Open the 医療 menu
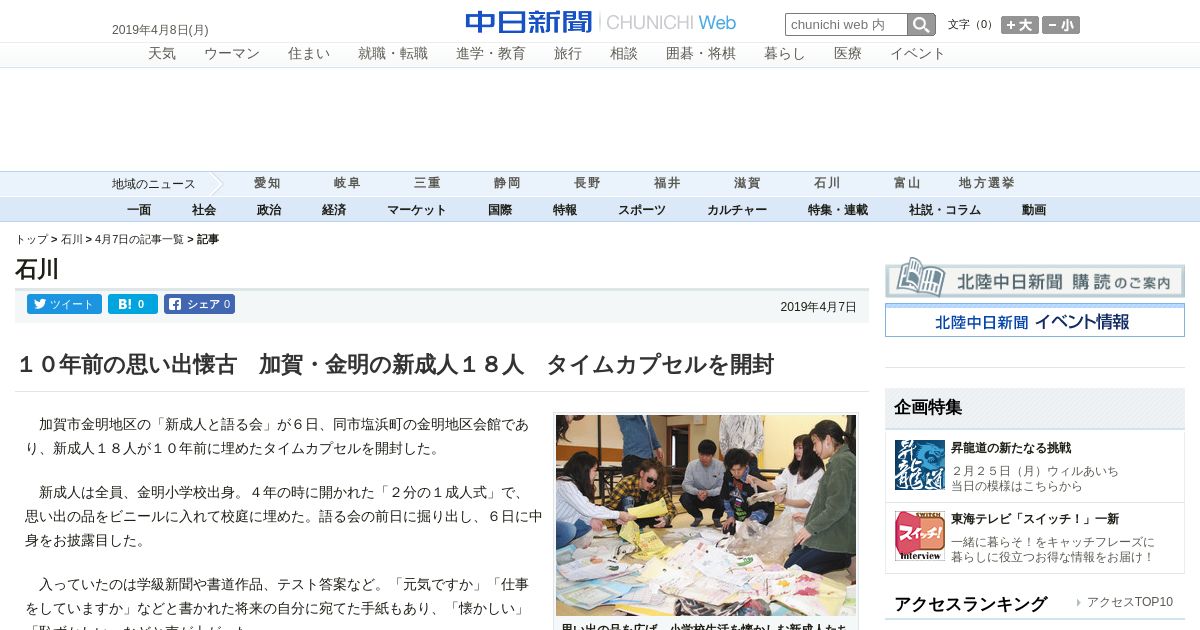 [x=848, y=54]
